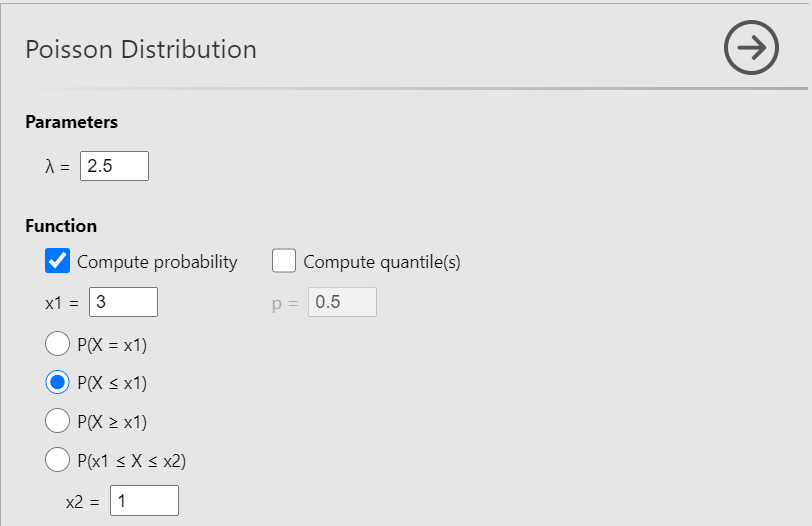
Task: Click the "Compute quantile(s)" label text
Action: coord(381,262)
